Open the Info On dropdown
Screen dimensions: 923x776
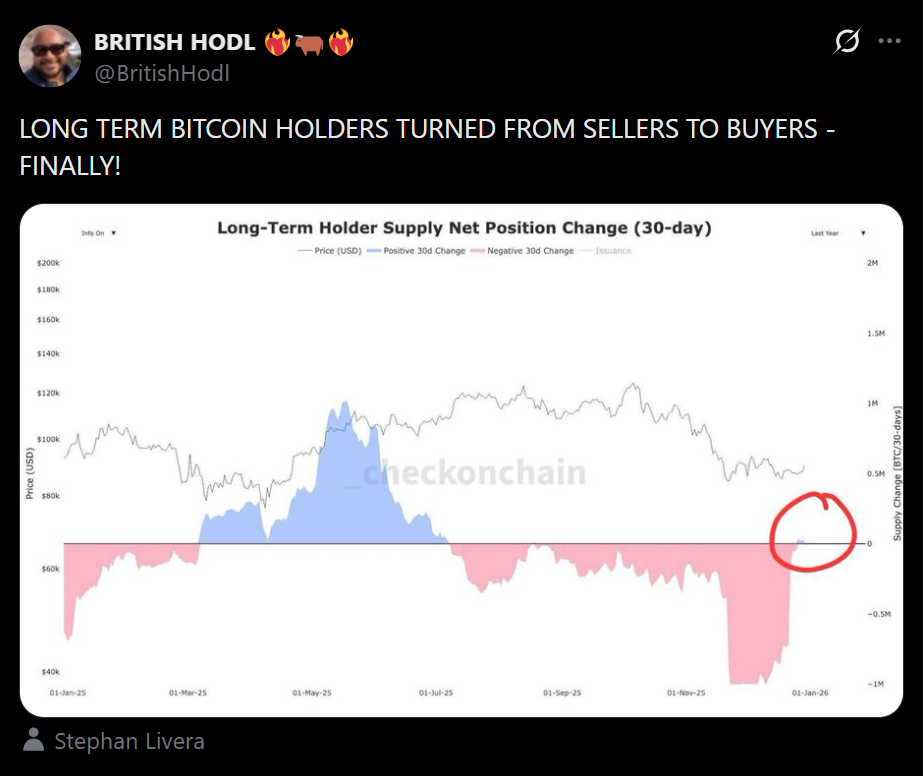coord(99,233)
